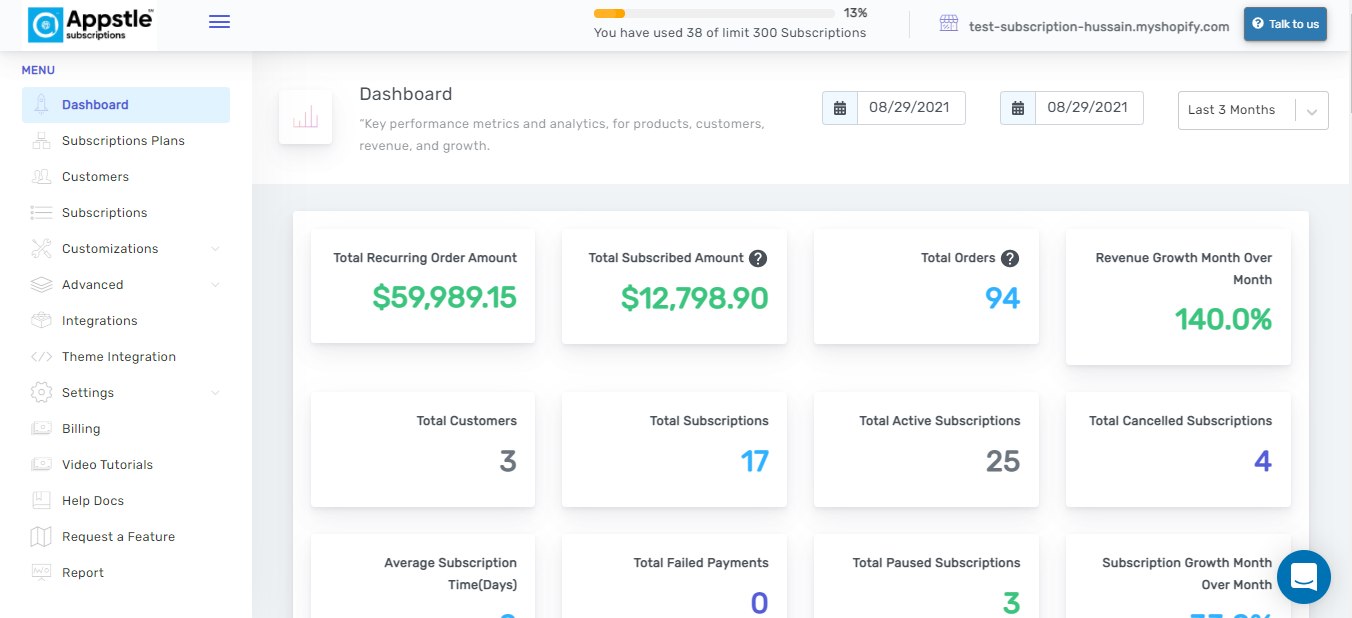Click the Subscriptions Plans sidebar icon
Screen dimensions: 1352x618
(x=41, y=141)
